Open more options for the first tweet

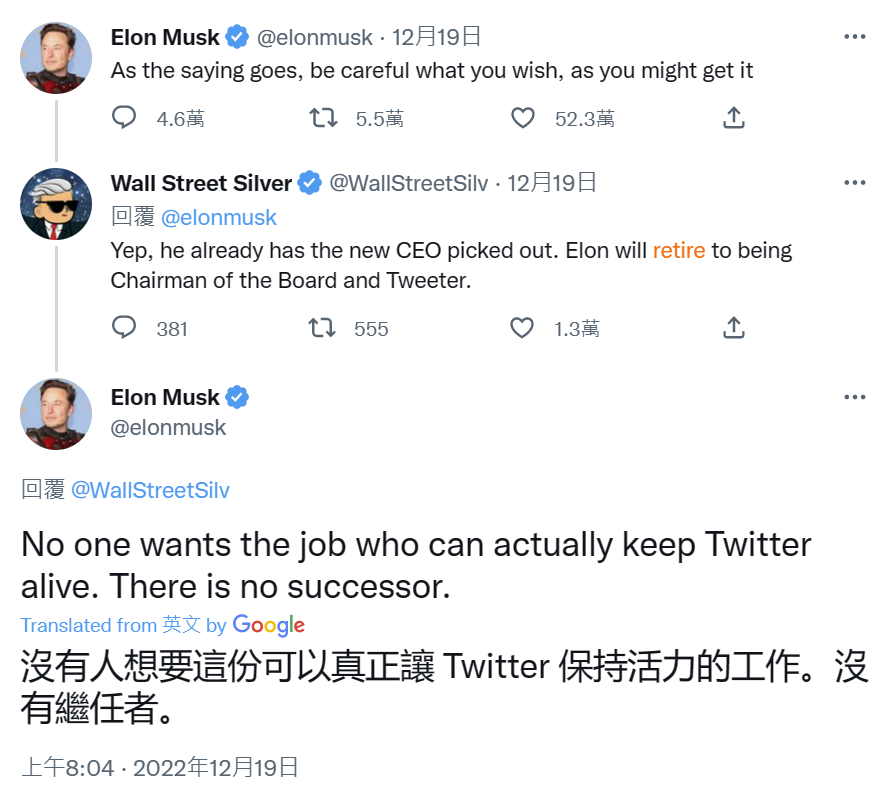(854, 37)
